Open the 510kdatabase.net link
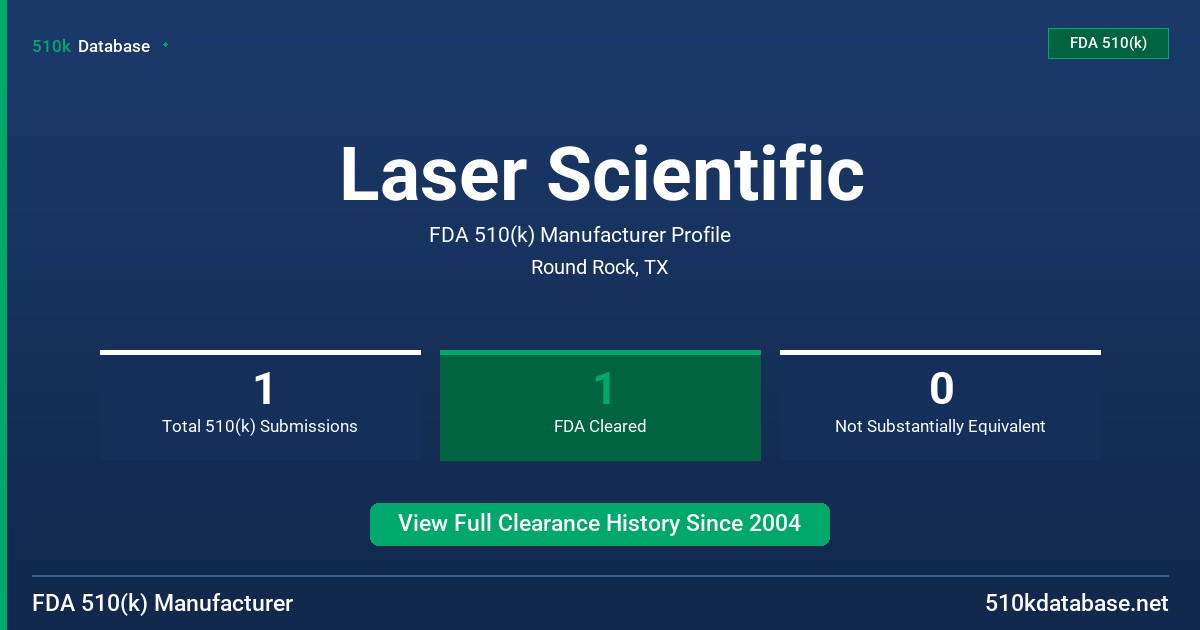1200x630 pixels. pyautogui.click(x=1076, y=603)
